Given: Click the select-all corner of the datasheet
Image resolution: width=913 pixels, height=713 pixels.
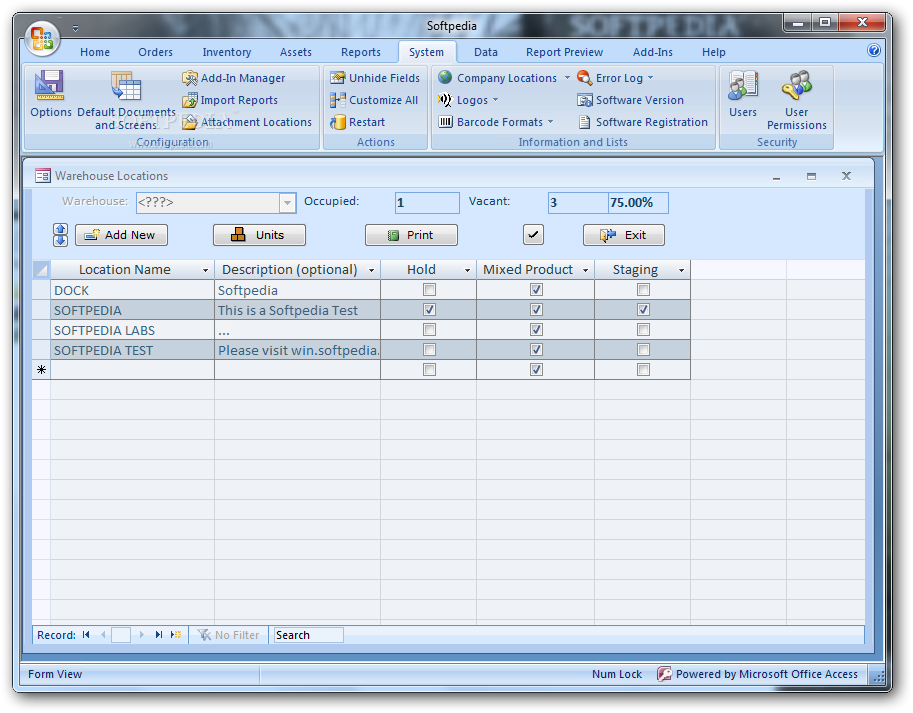Looking at the screenshot, I should 41,270.
